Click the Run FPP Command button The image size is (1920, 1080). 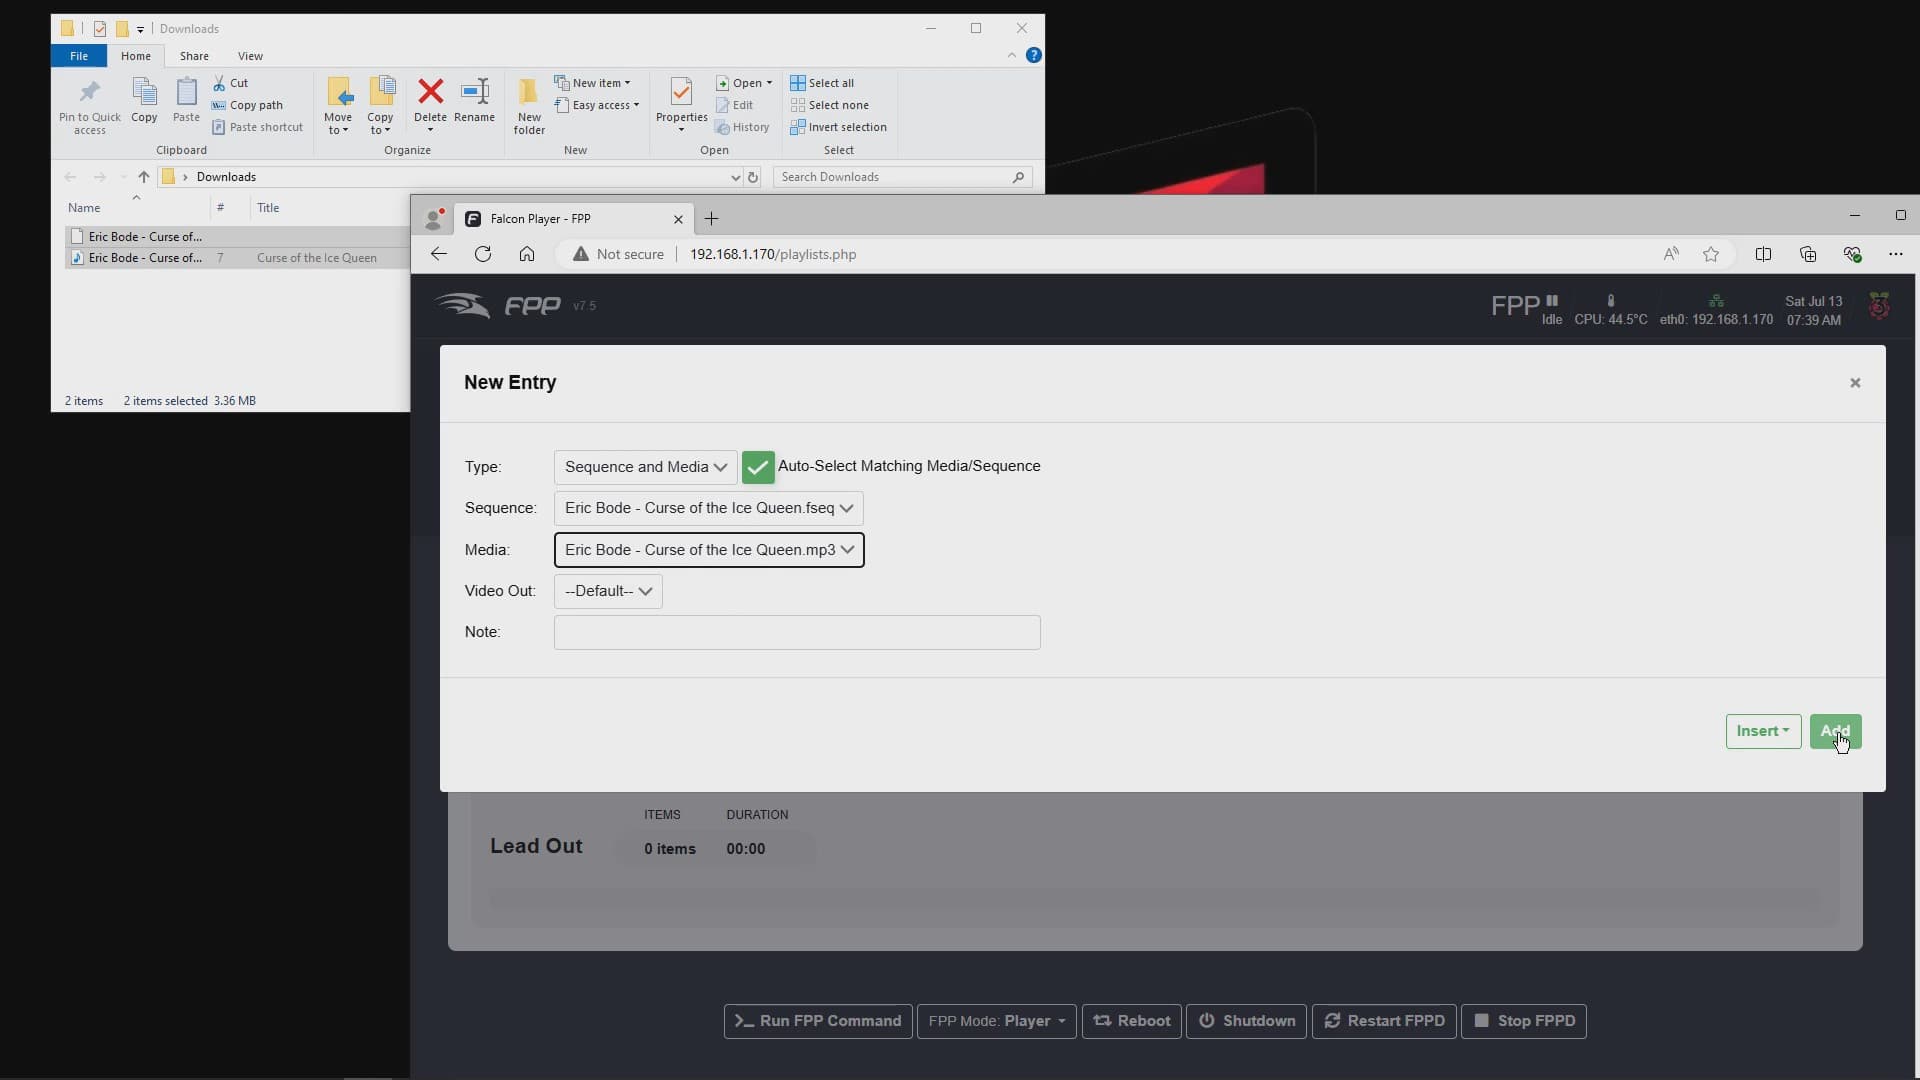point(818,1021)
